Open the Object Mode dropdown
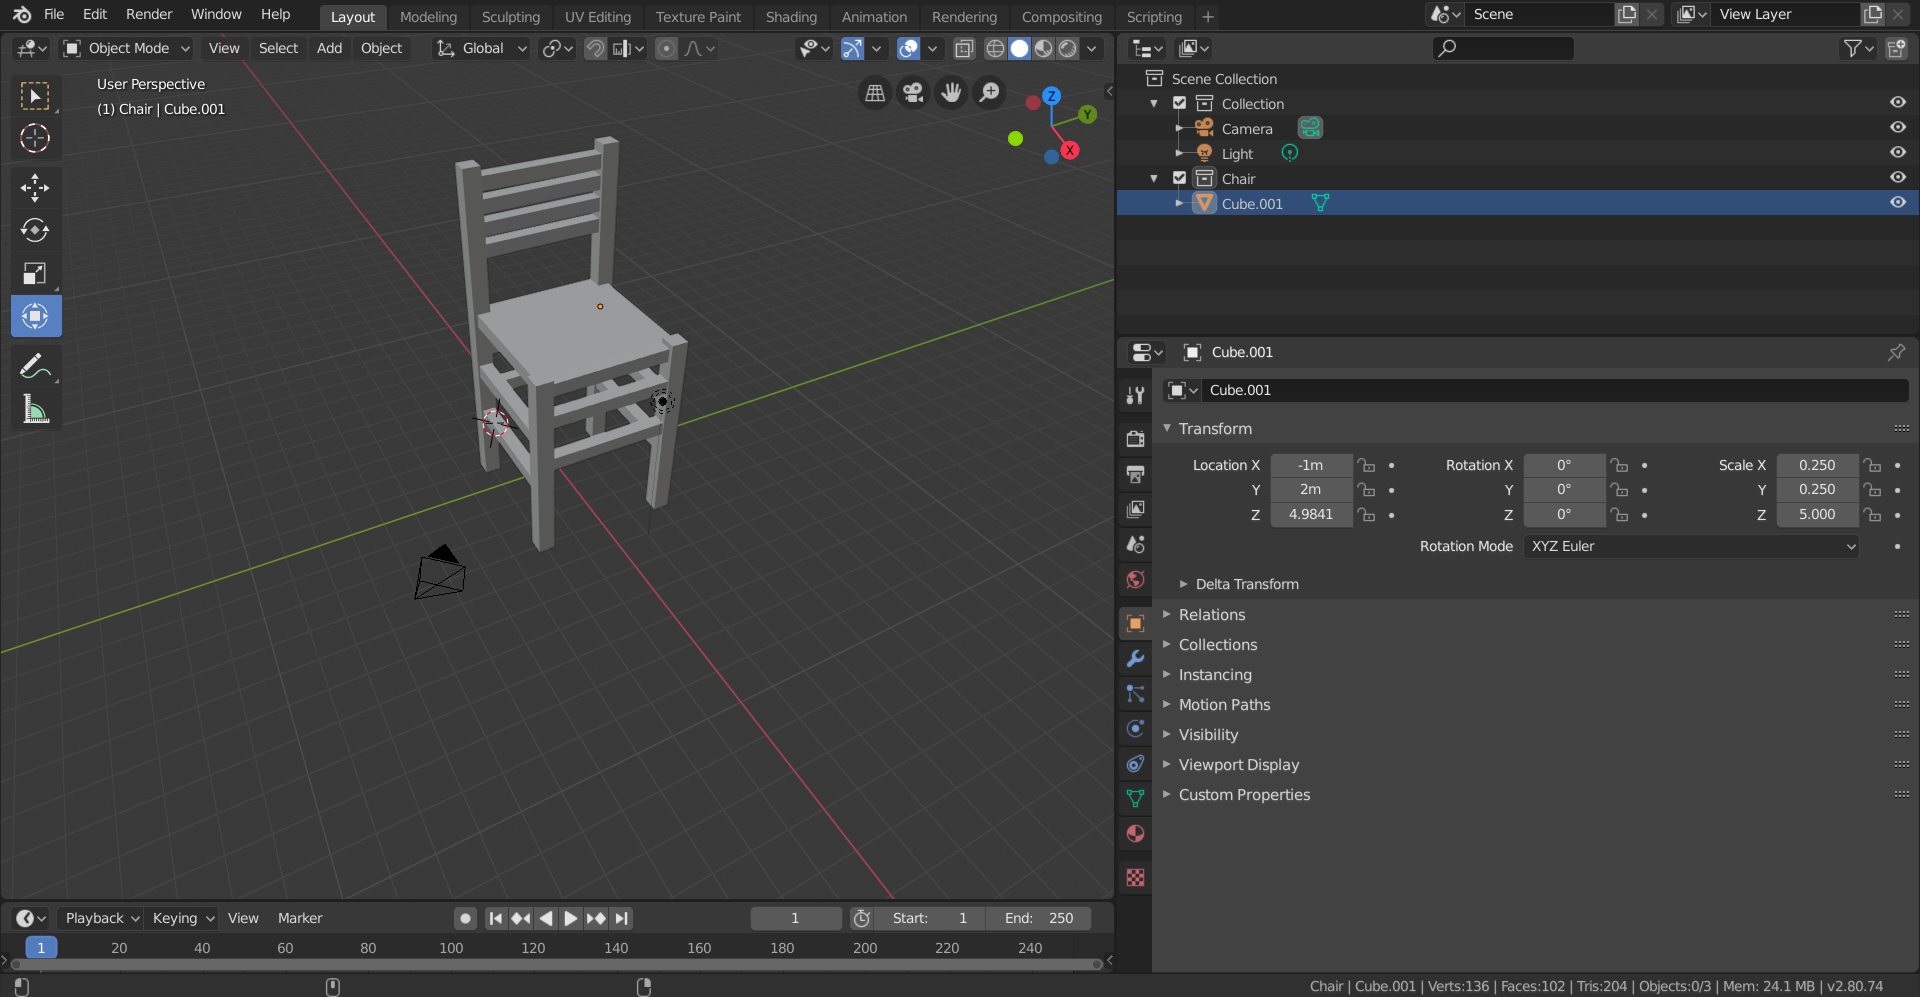The height and width of the screenshot is (997, 1920). point(126,48)
